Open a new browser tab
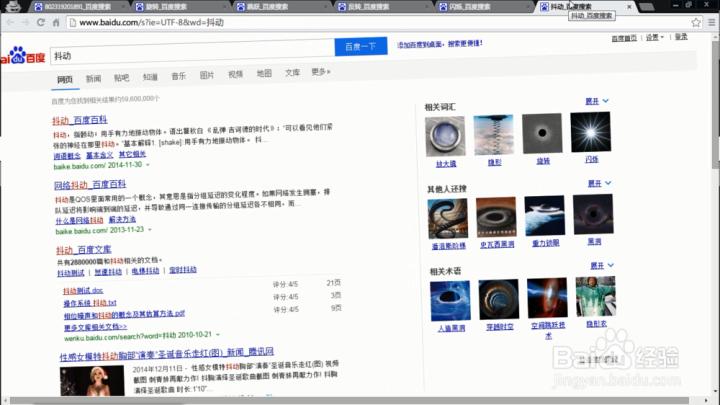 pyautogui.click(x=647, y=6)
